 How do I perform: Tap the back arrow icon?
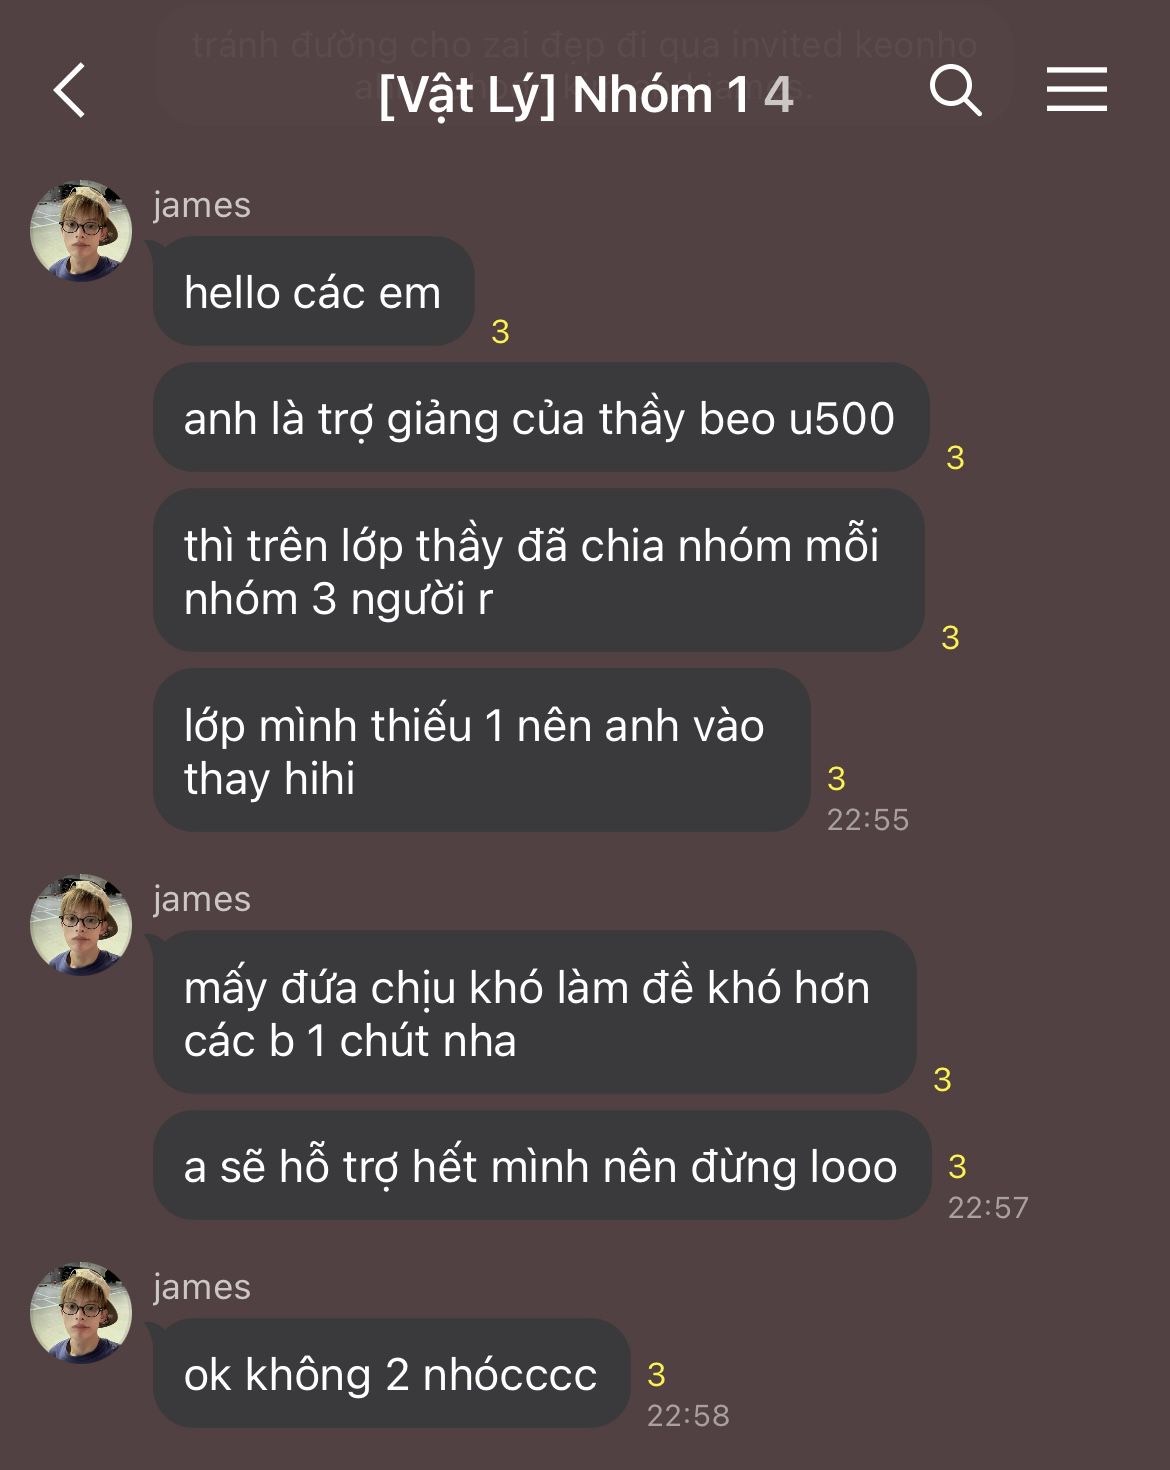pyautogui.click(x=69, y=91)
